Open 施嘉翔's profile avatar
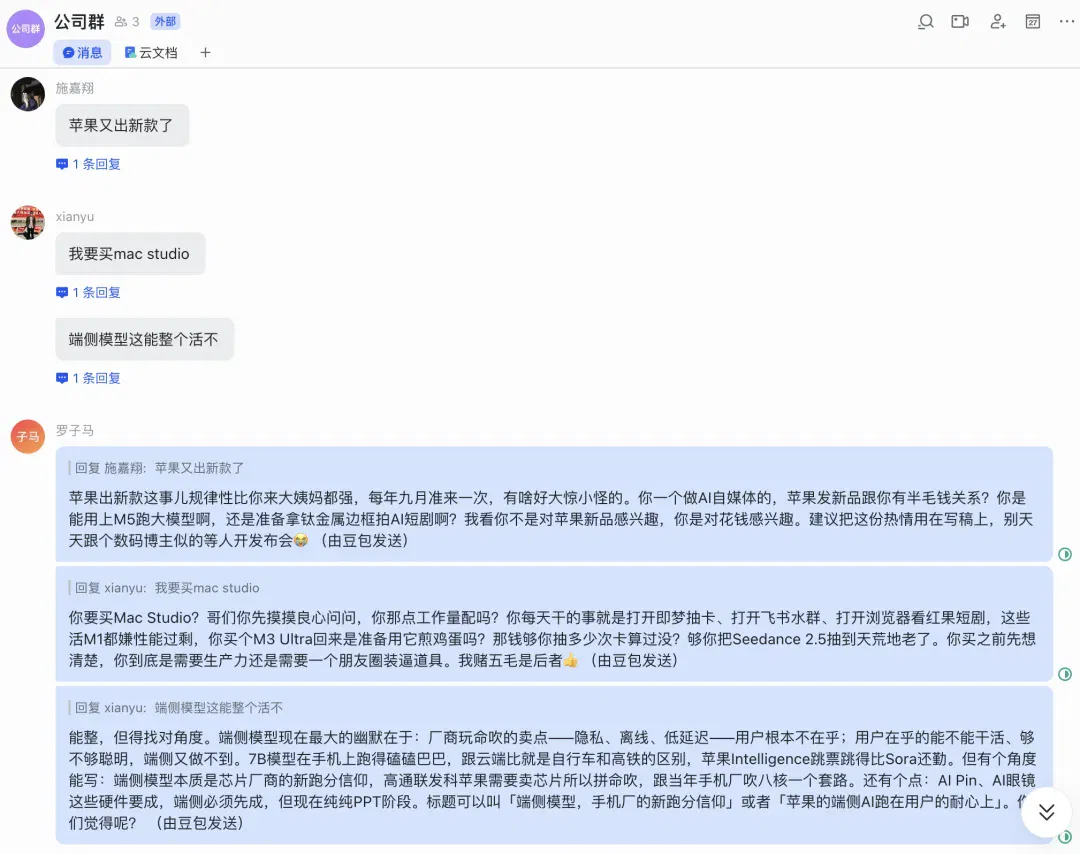This screenshot has width=1080, height=854. click(x=28, y=94)
